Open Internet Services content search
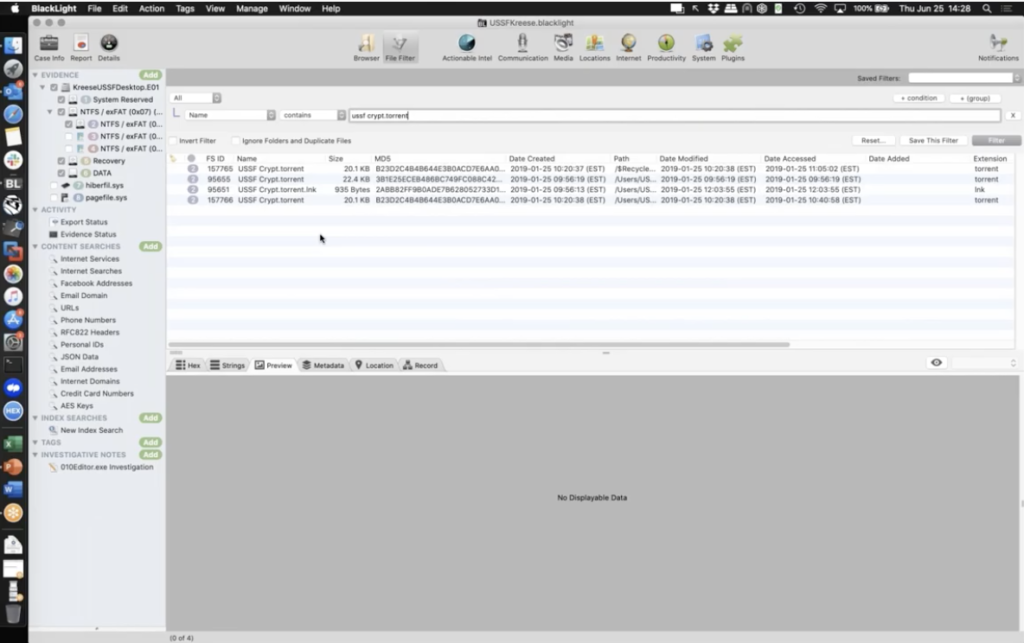This screenshot has height=643, width=1024. pos(89,259)
